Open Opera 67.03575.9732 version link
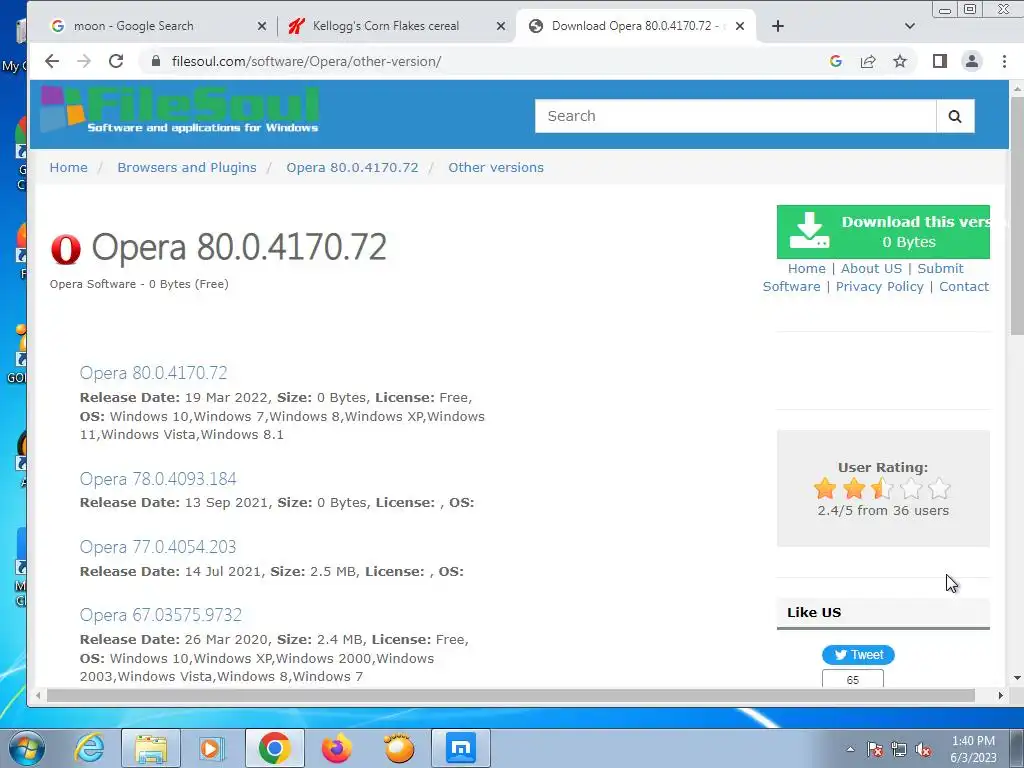This screenshot has height=768, width=1024. coord(161,615)
